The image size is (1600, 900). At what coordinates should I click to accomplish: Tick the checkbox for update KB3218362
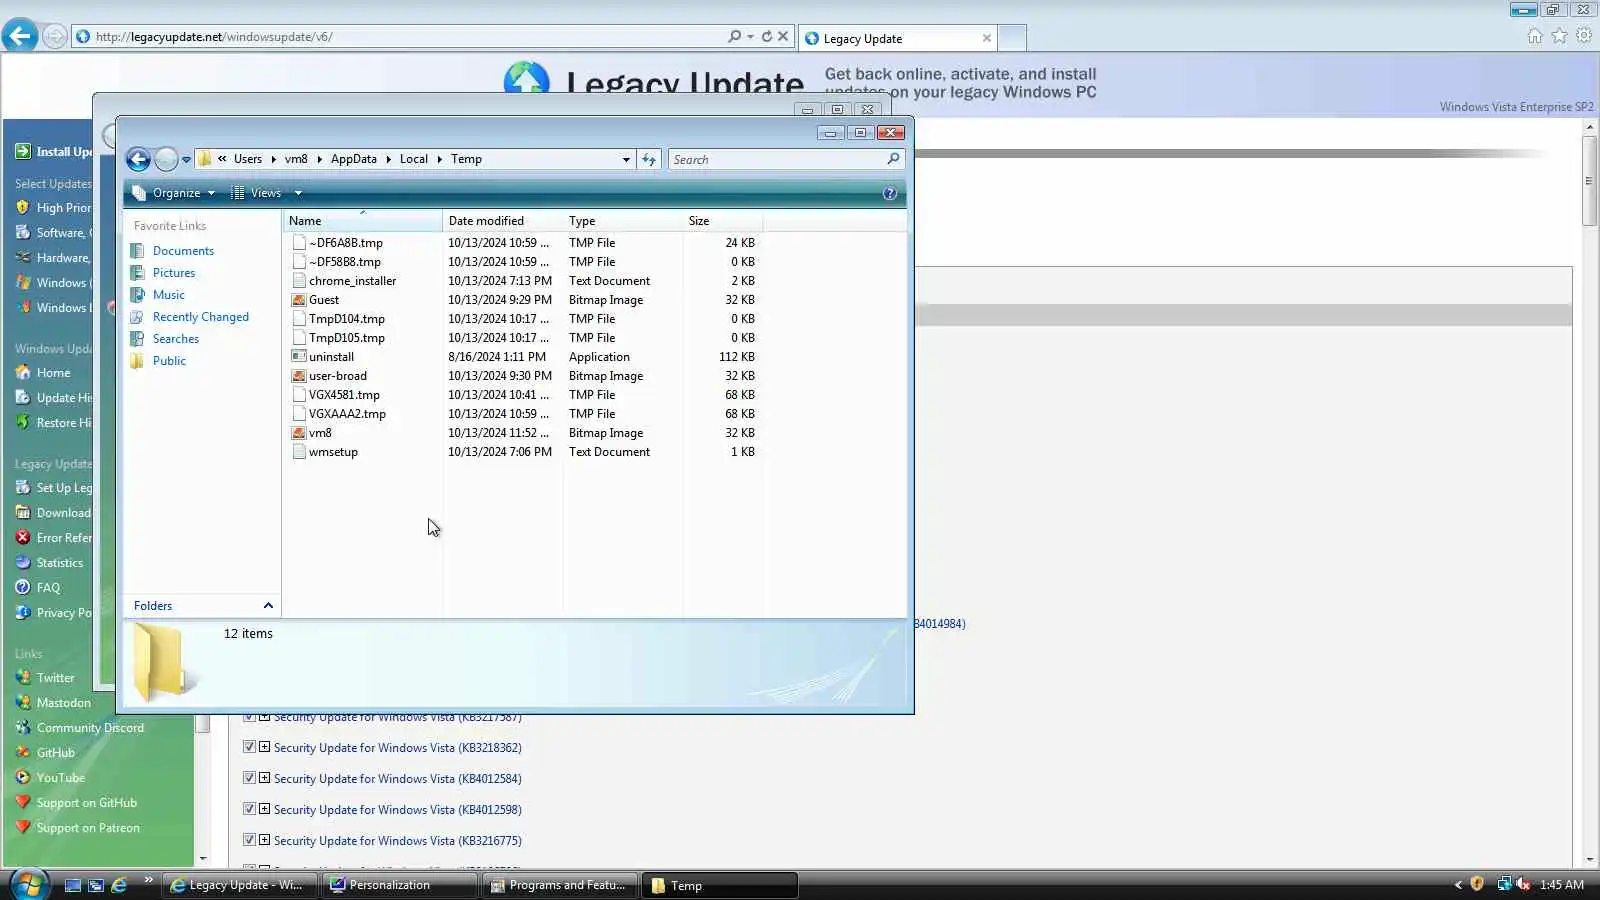click(x=249, y=747)
